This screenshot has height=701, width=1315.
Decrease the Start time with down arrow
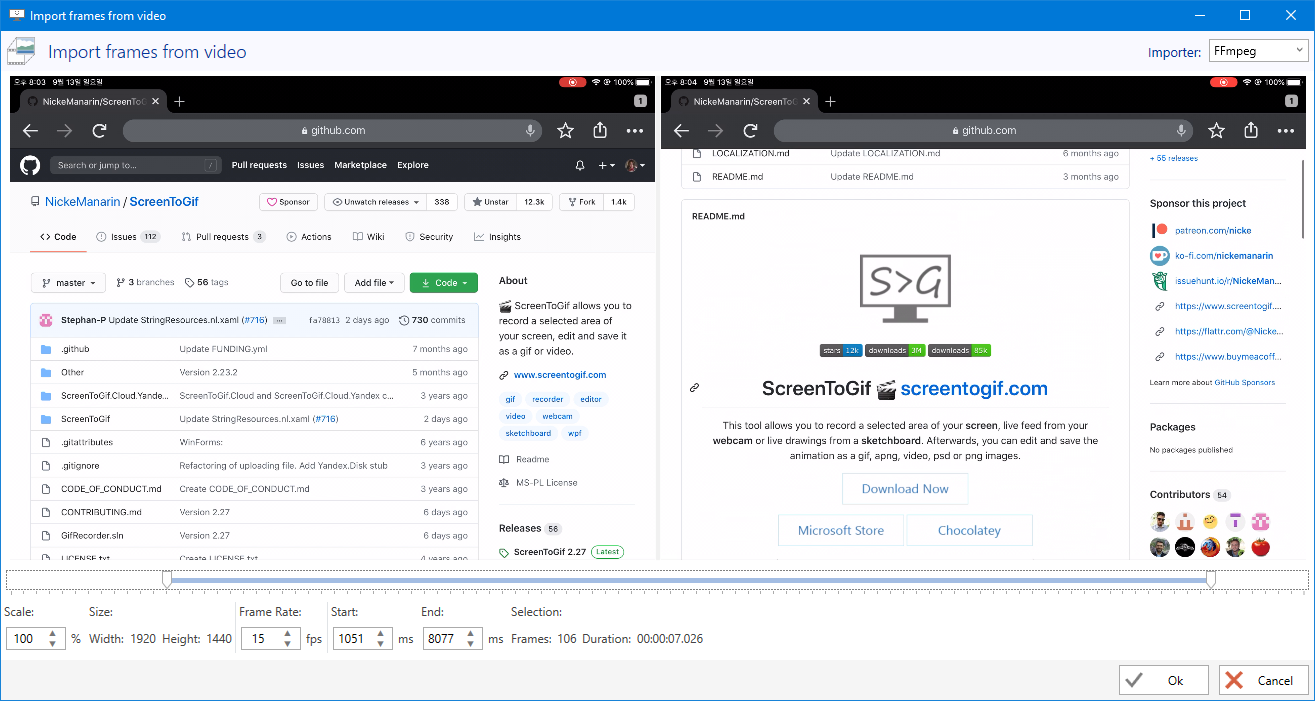pyautogui.click(x=380, y=644)
